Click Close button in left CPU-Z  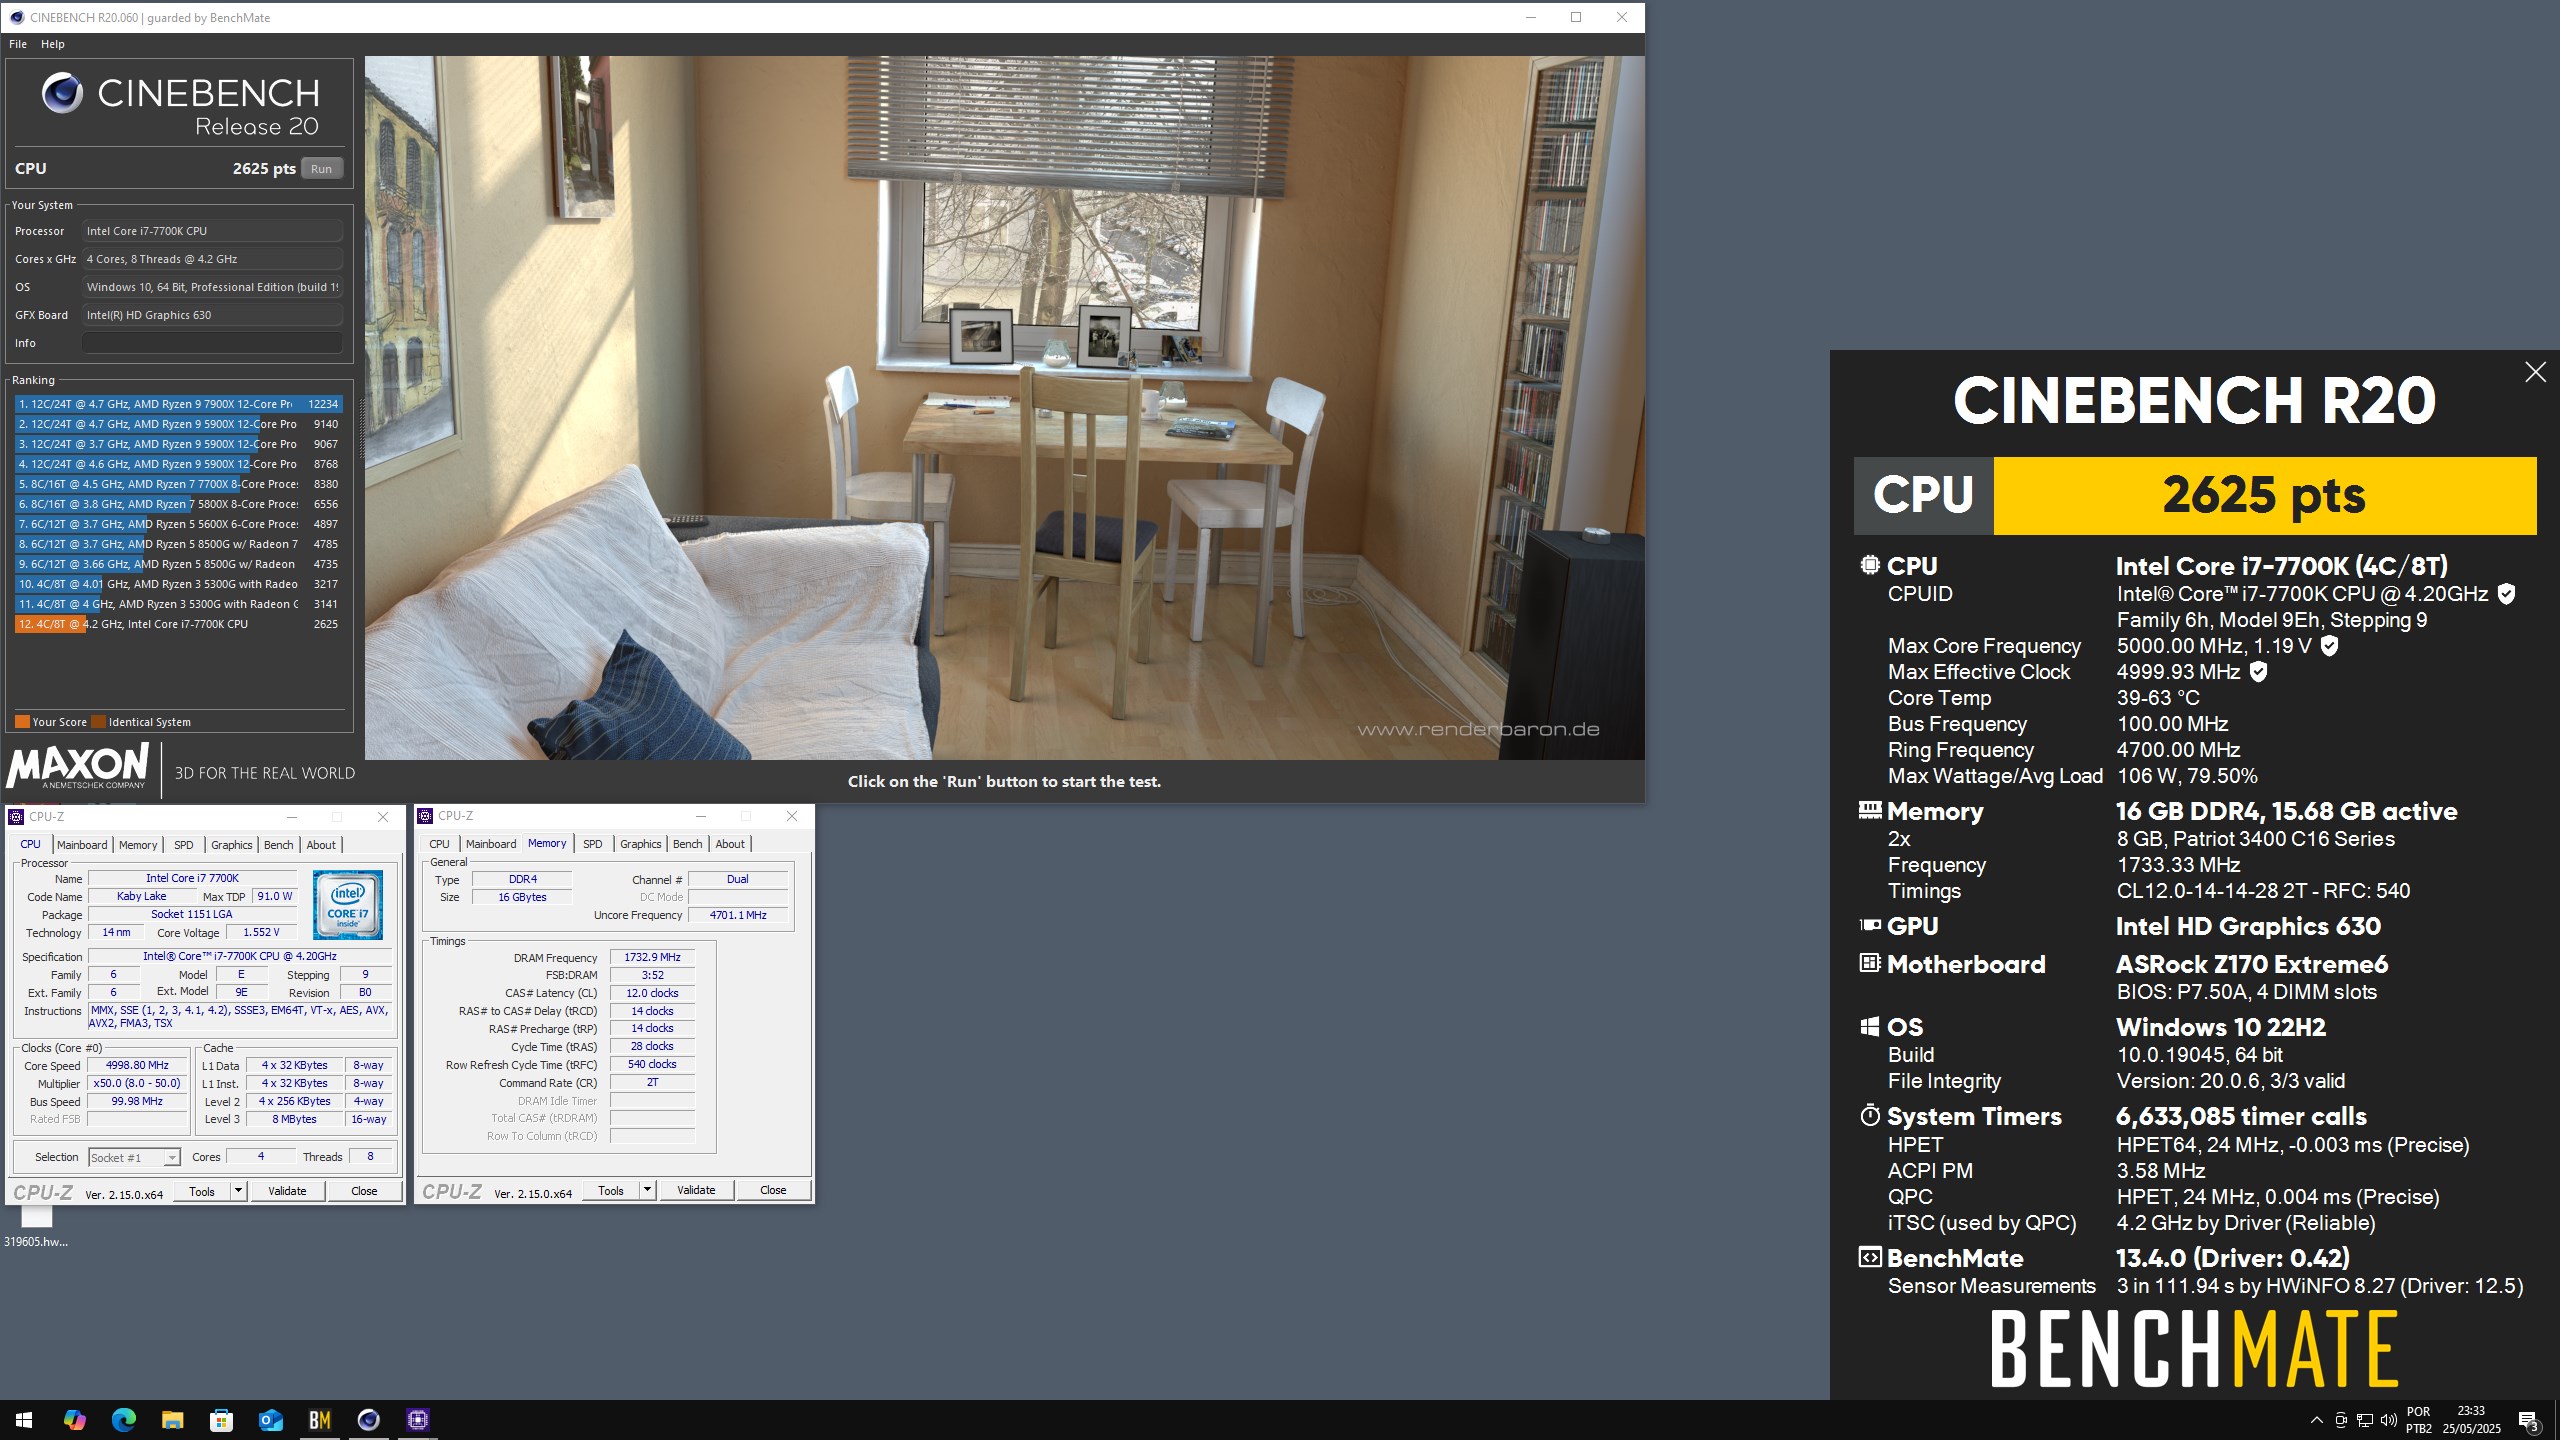(364, 1191)
